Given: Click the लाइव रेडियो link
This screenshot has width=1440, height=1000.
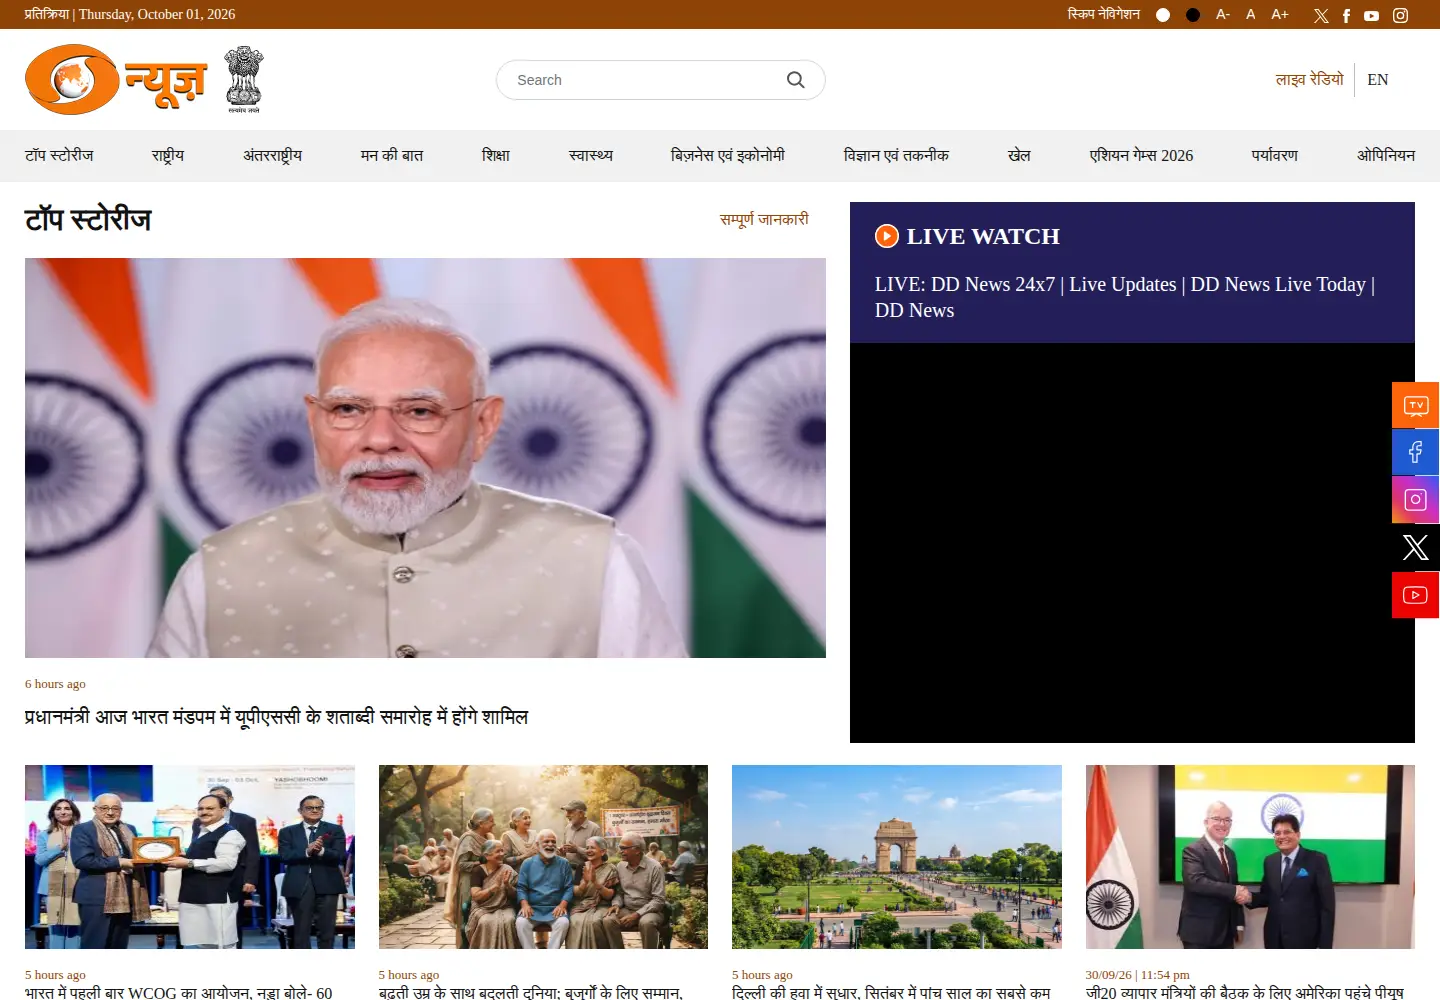Looking at the screenshot, I should (1310, 79).
